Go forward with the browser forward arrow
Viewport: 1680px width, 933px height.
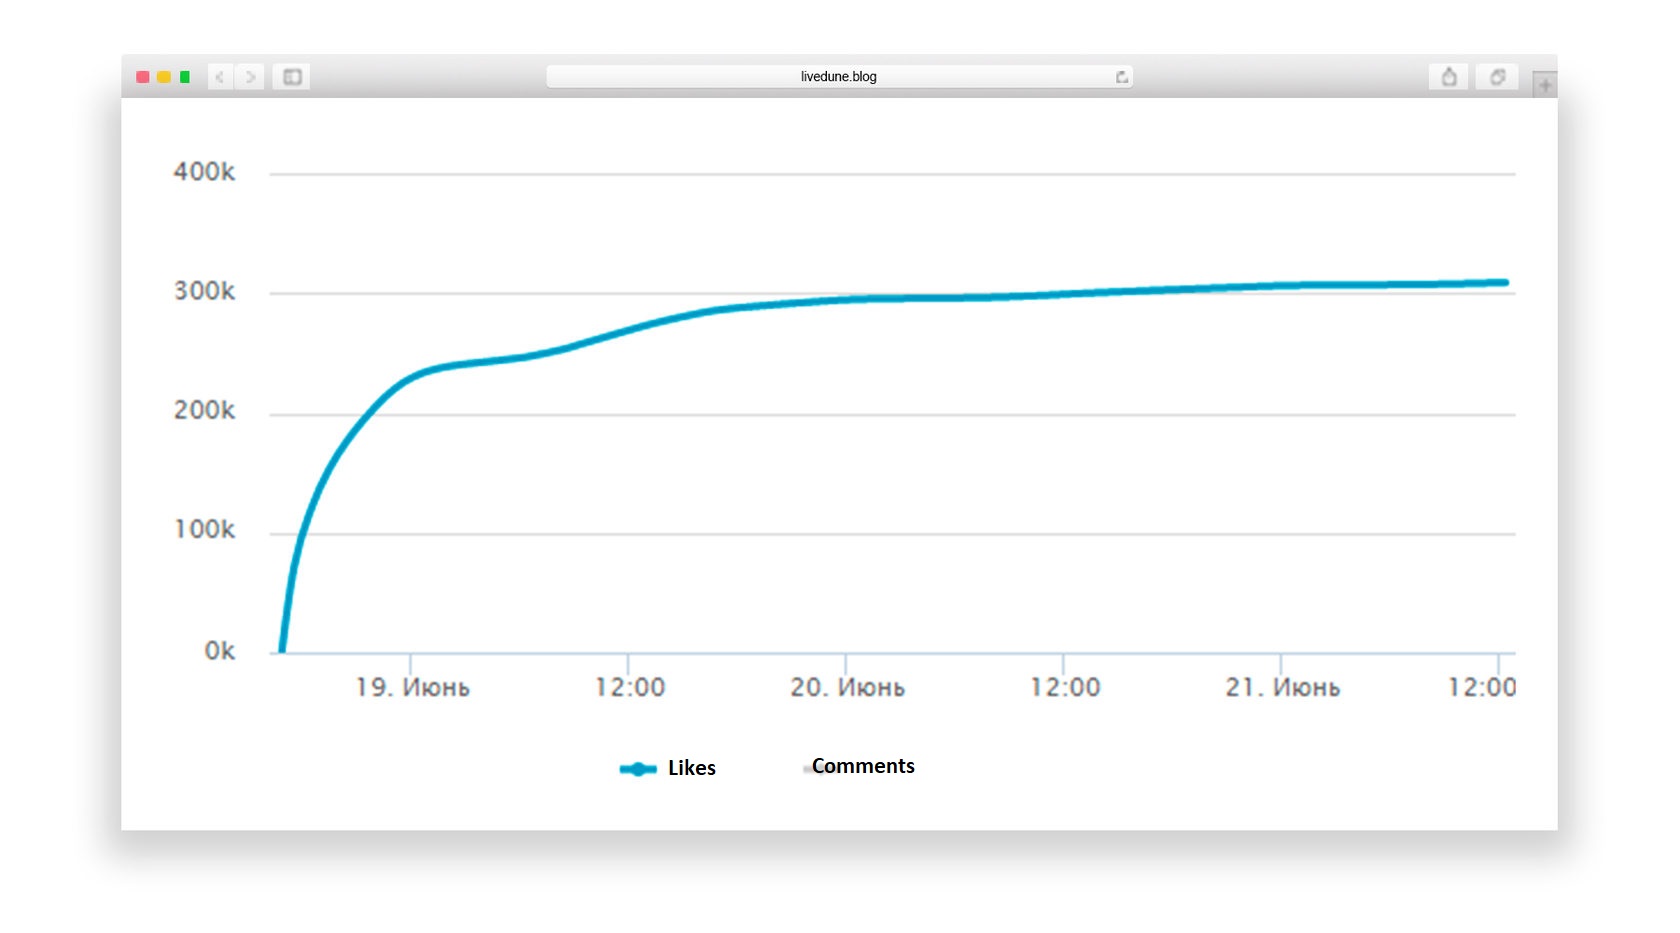250,77
